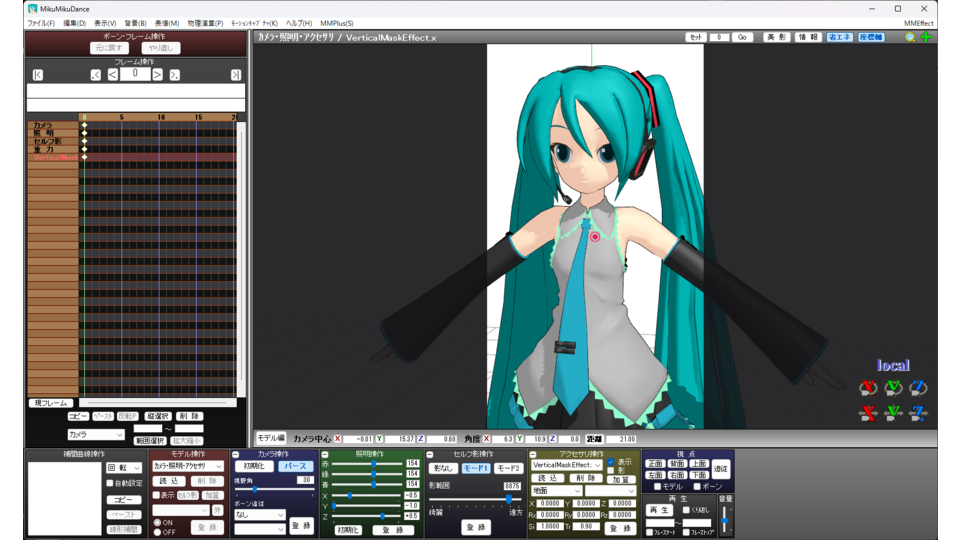Select the VerticalMask keyframe diamond
Viewport: 960px width, 540px height.
(84, 157)
